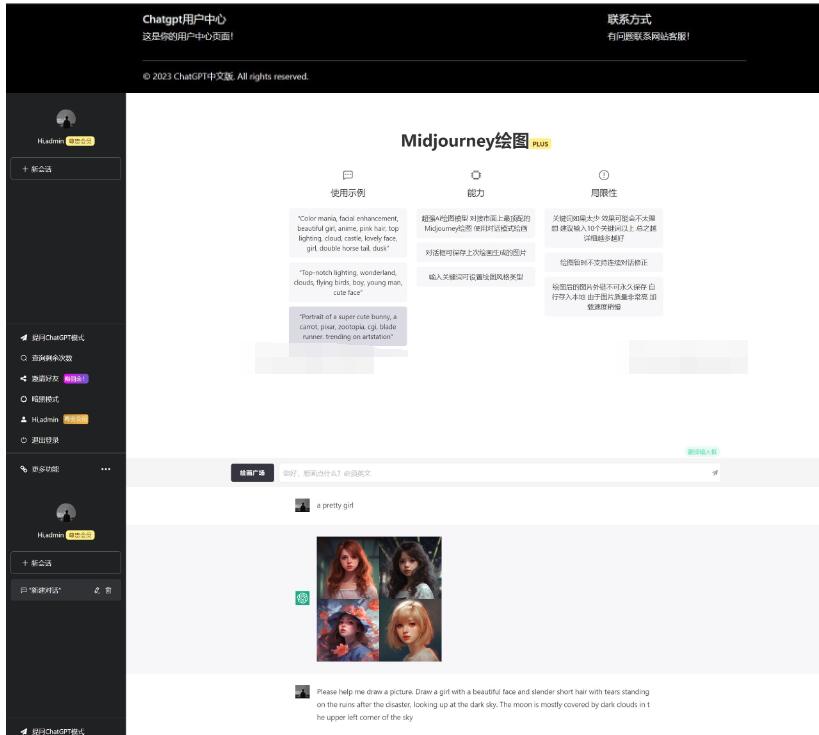
Task: Click the 局限性 warning icon
Action: 604,175
